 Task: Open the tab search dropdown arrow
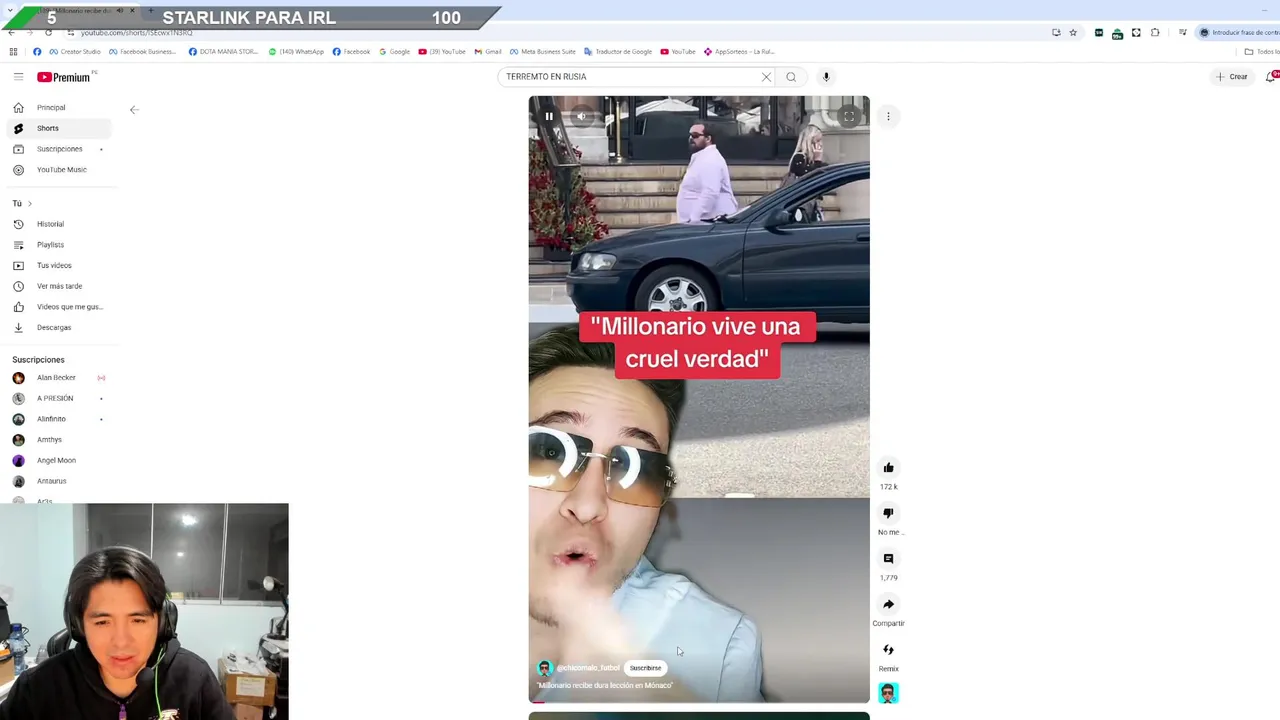point(11,10)
